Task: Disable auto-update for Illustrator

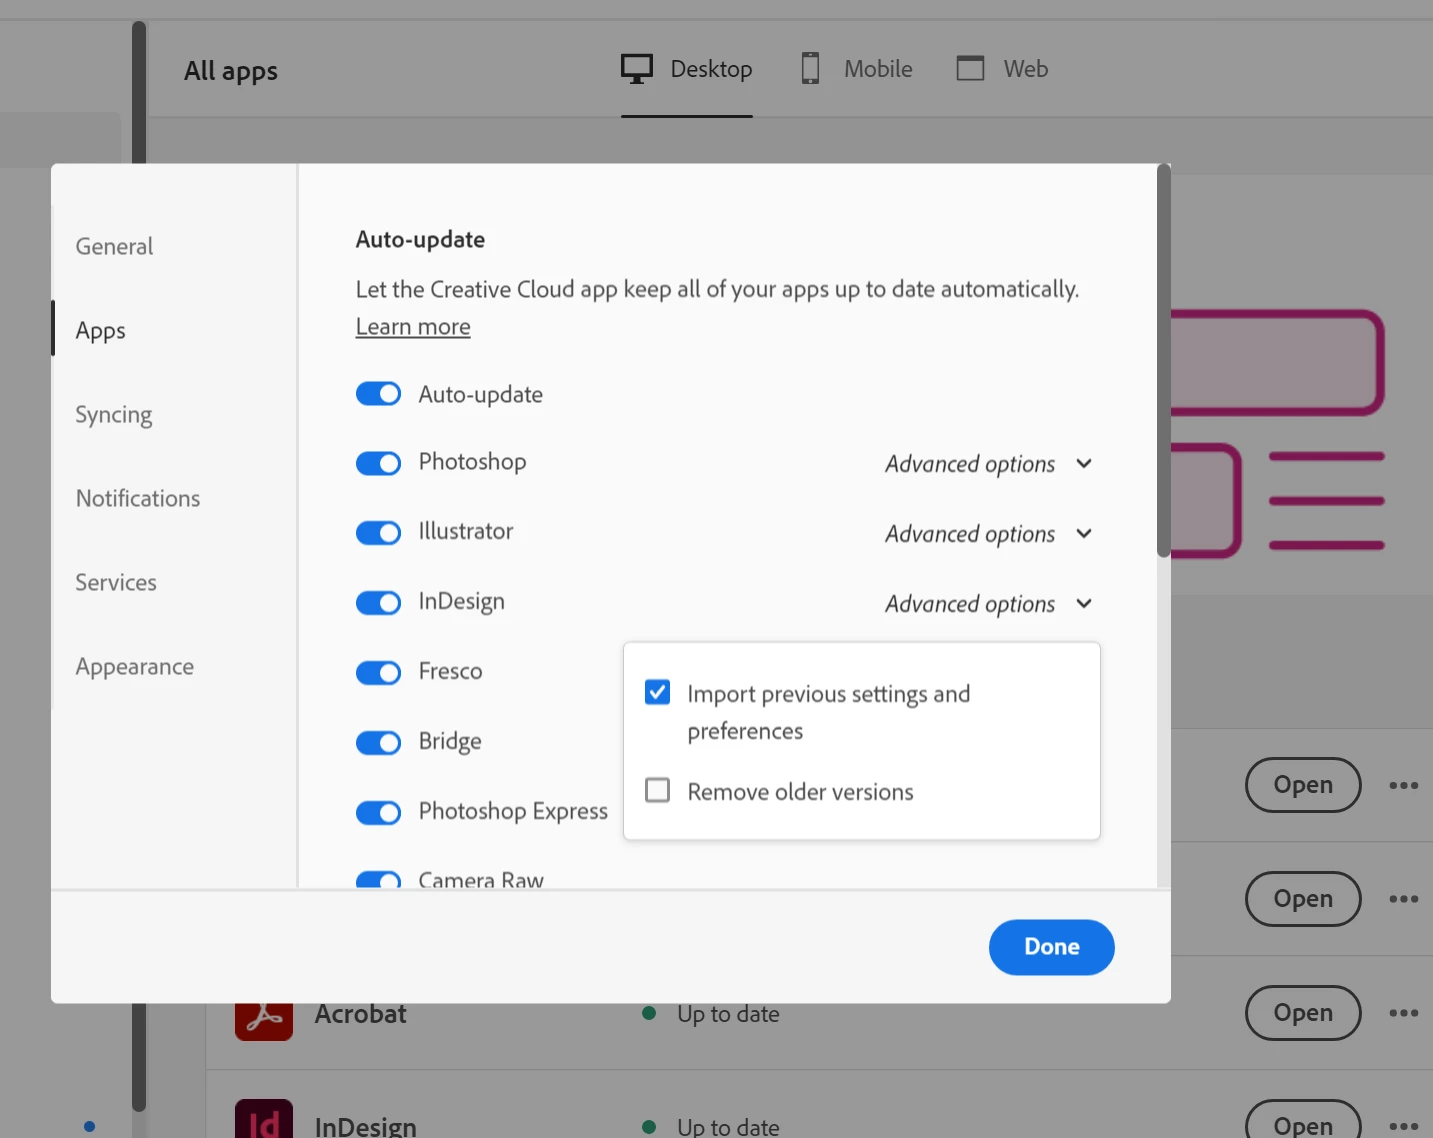Action: [378, 533]
